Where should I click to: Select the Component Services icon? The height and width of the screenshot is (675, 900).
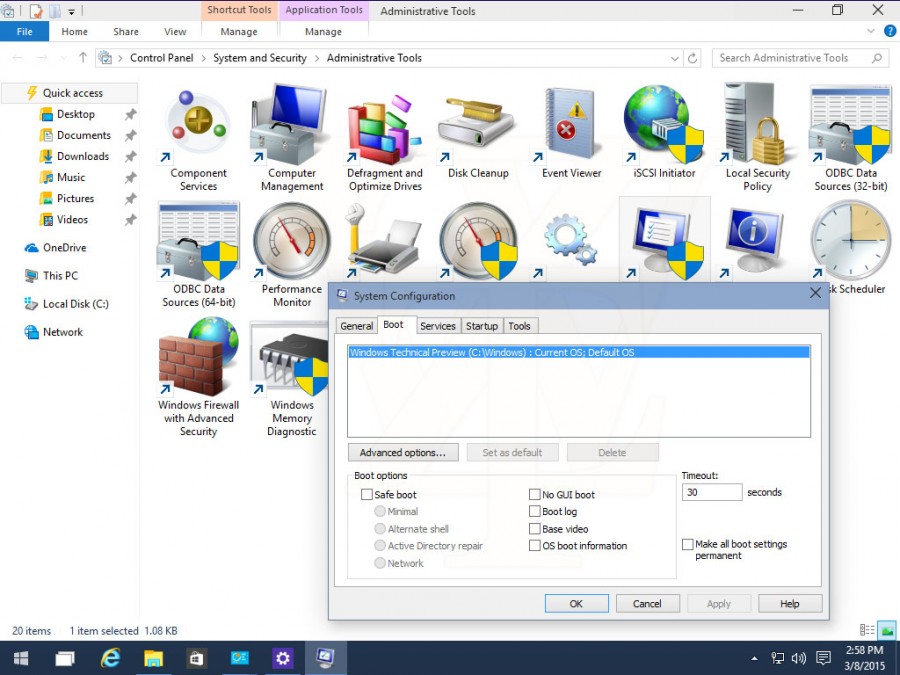(x=197, y=123)
